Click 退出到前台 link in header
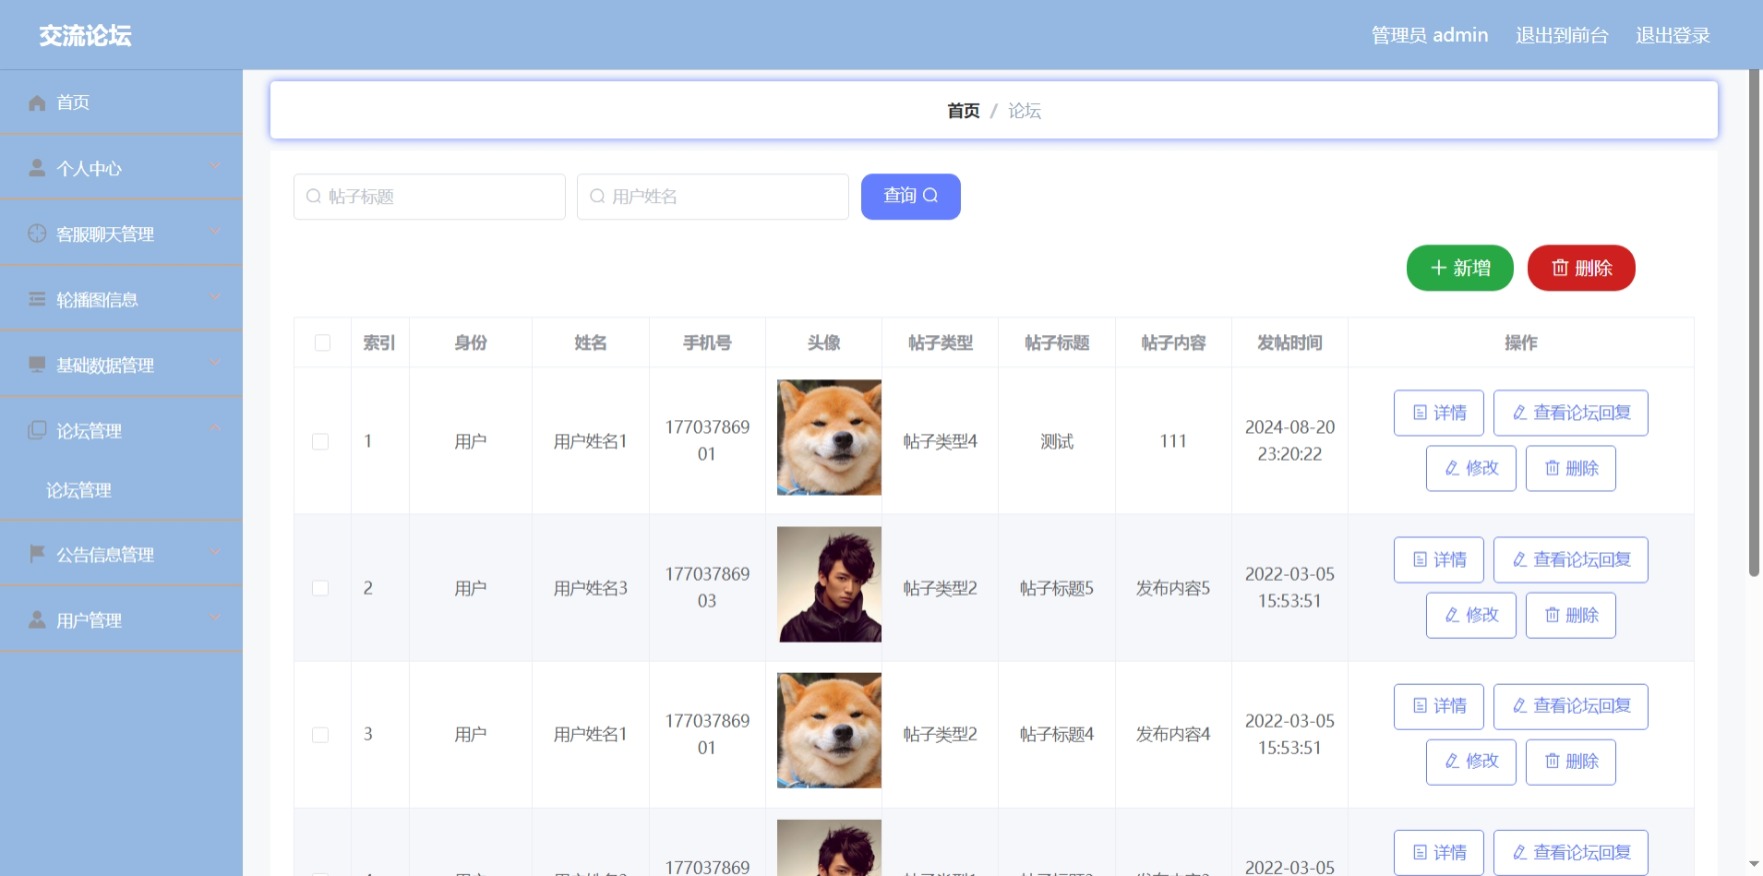 coord(1561,35)
